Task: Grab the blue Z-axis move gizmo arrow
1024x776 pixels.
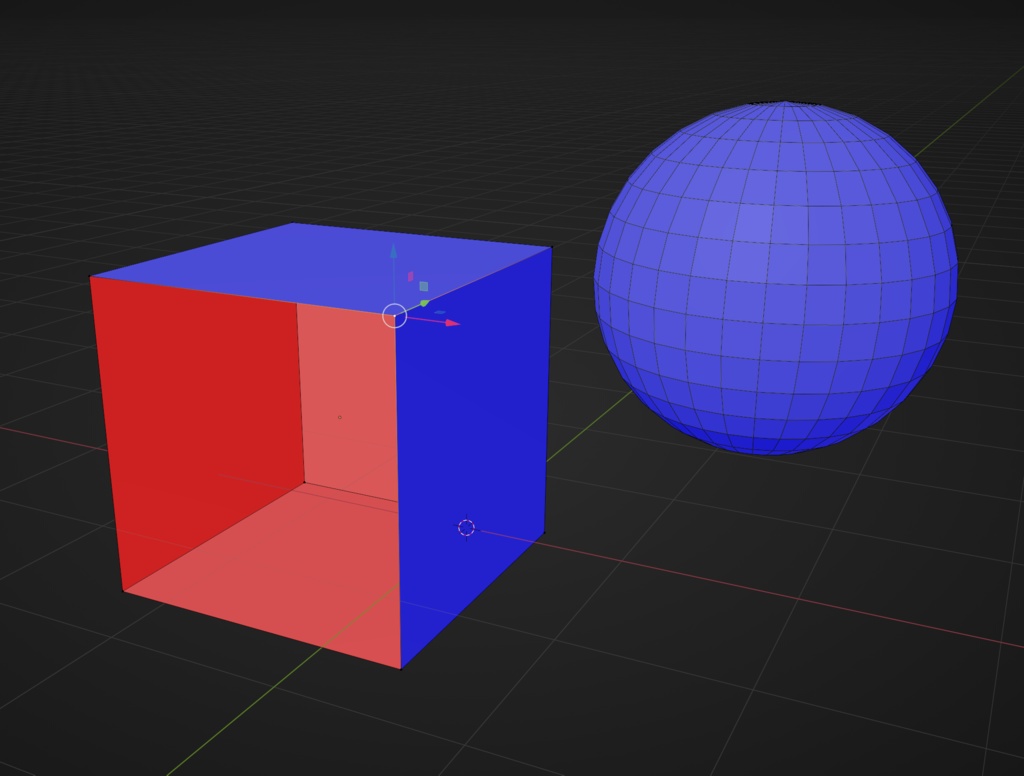Action: 393,251
